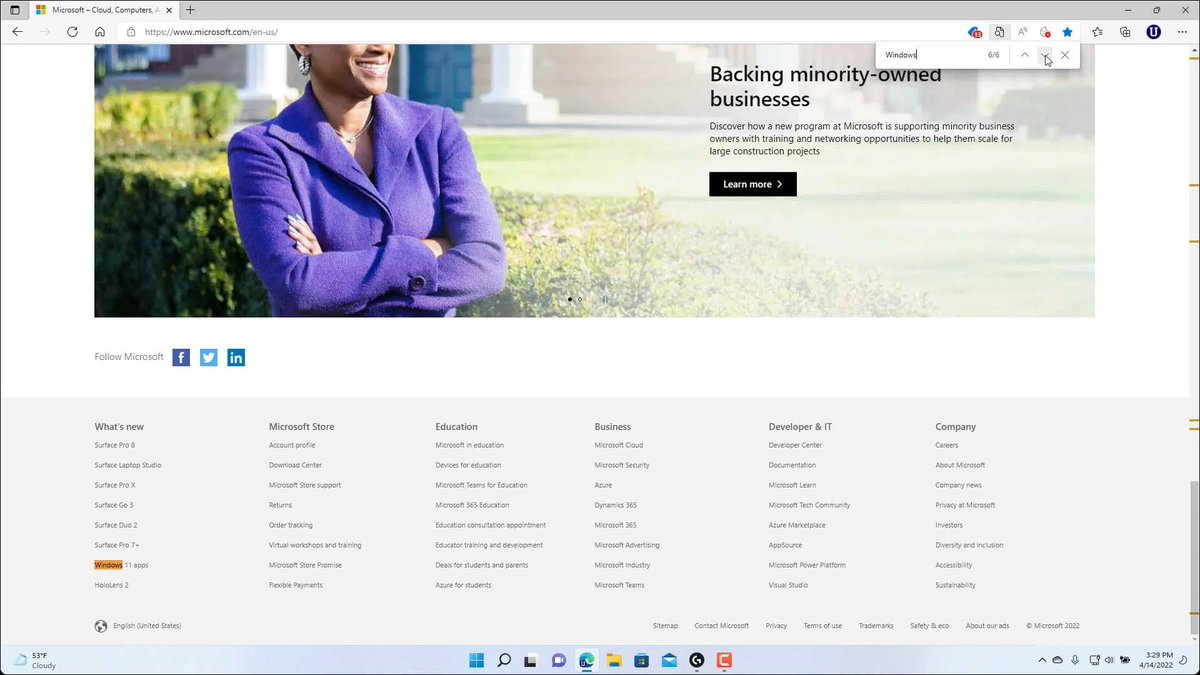The width and height of the screenshot is (1200, 675).
Task: Select the second carousel slide dot
Action: tap(580, 299)
